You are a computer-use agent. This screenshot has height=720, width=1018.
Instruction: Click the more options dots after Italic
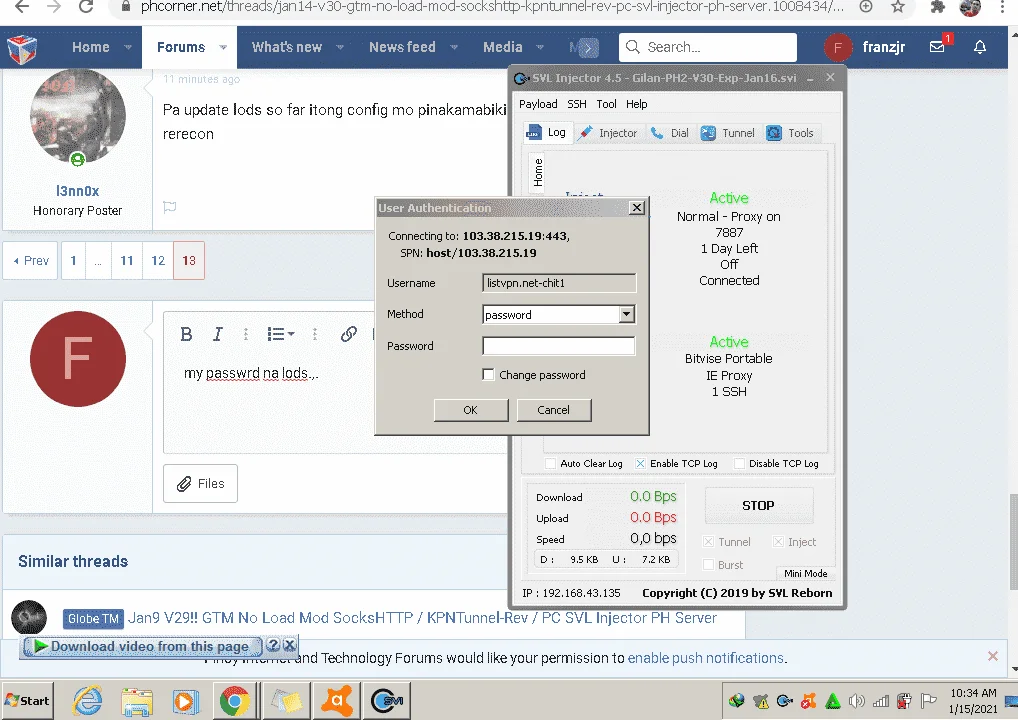point(245,334)
